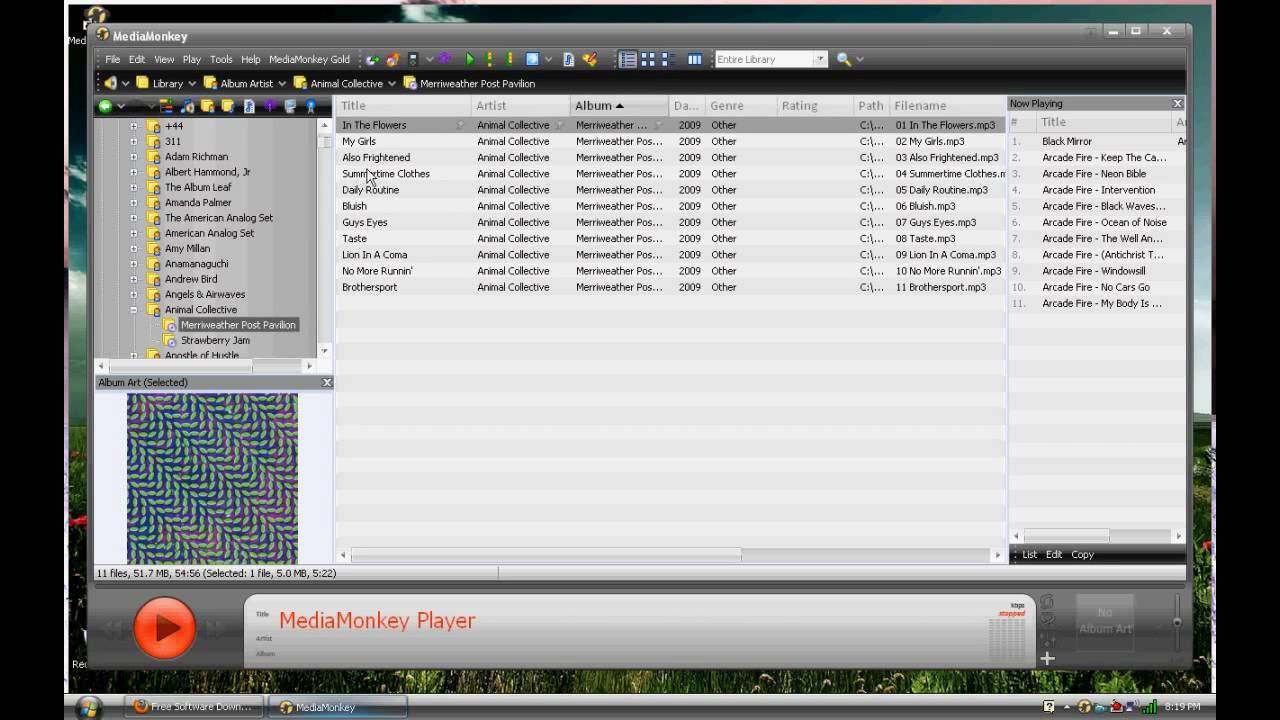Open the File menu
The width and height of the screenshot is (1280, 720).
113,60
